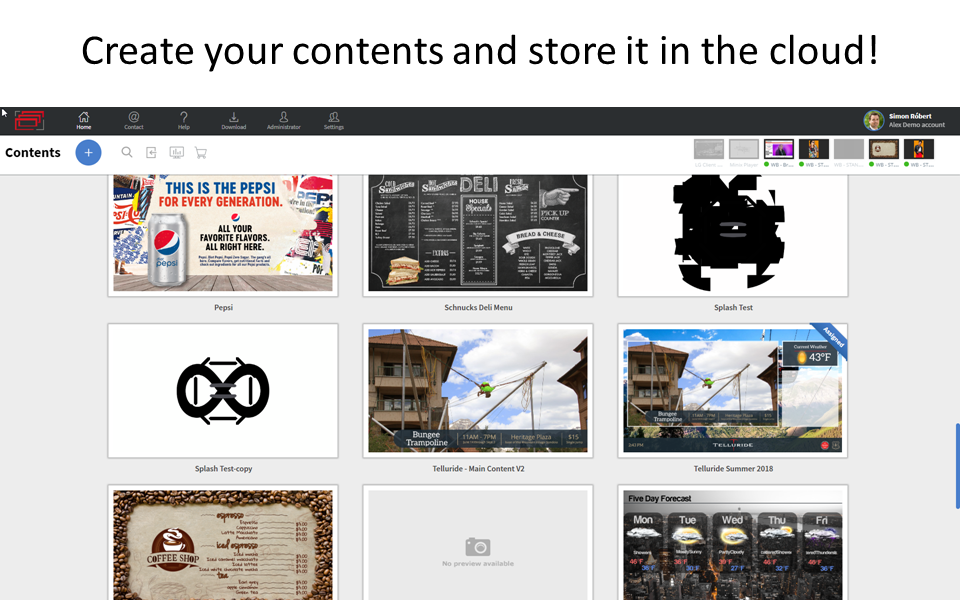Open the Five Day Forecast thumbnail
The image size is (960, 600).
[x=733, y=543]
